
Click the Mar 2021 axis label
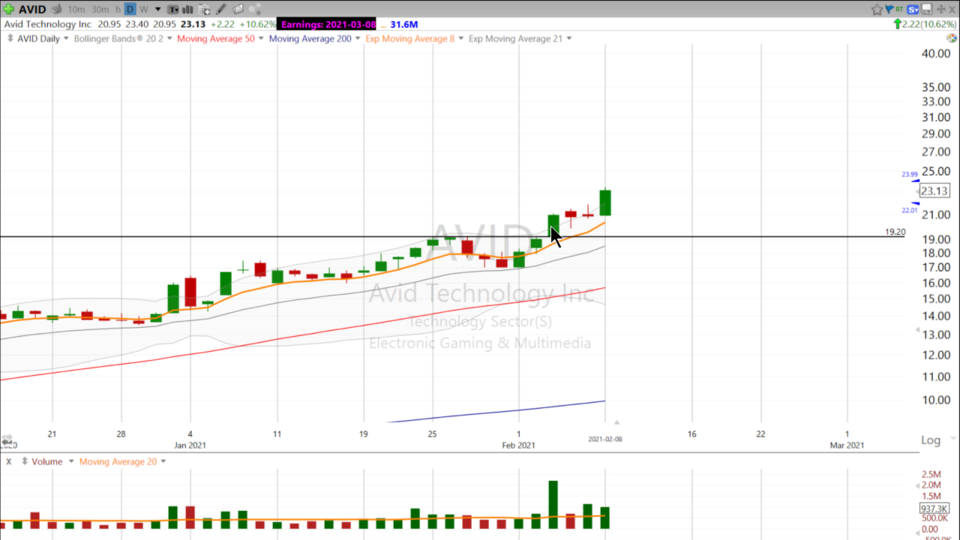(847, 445)
